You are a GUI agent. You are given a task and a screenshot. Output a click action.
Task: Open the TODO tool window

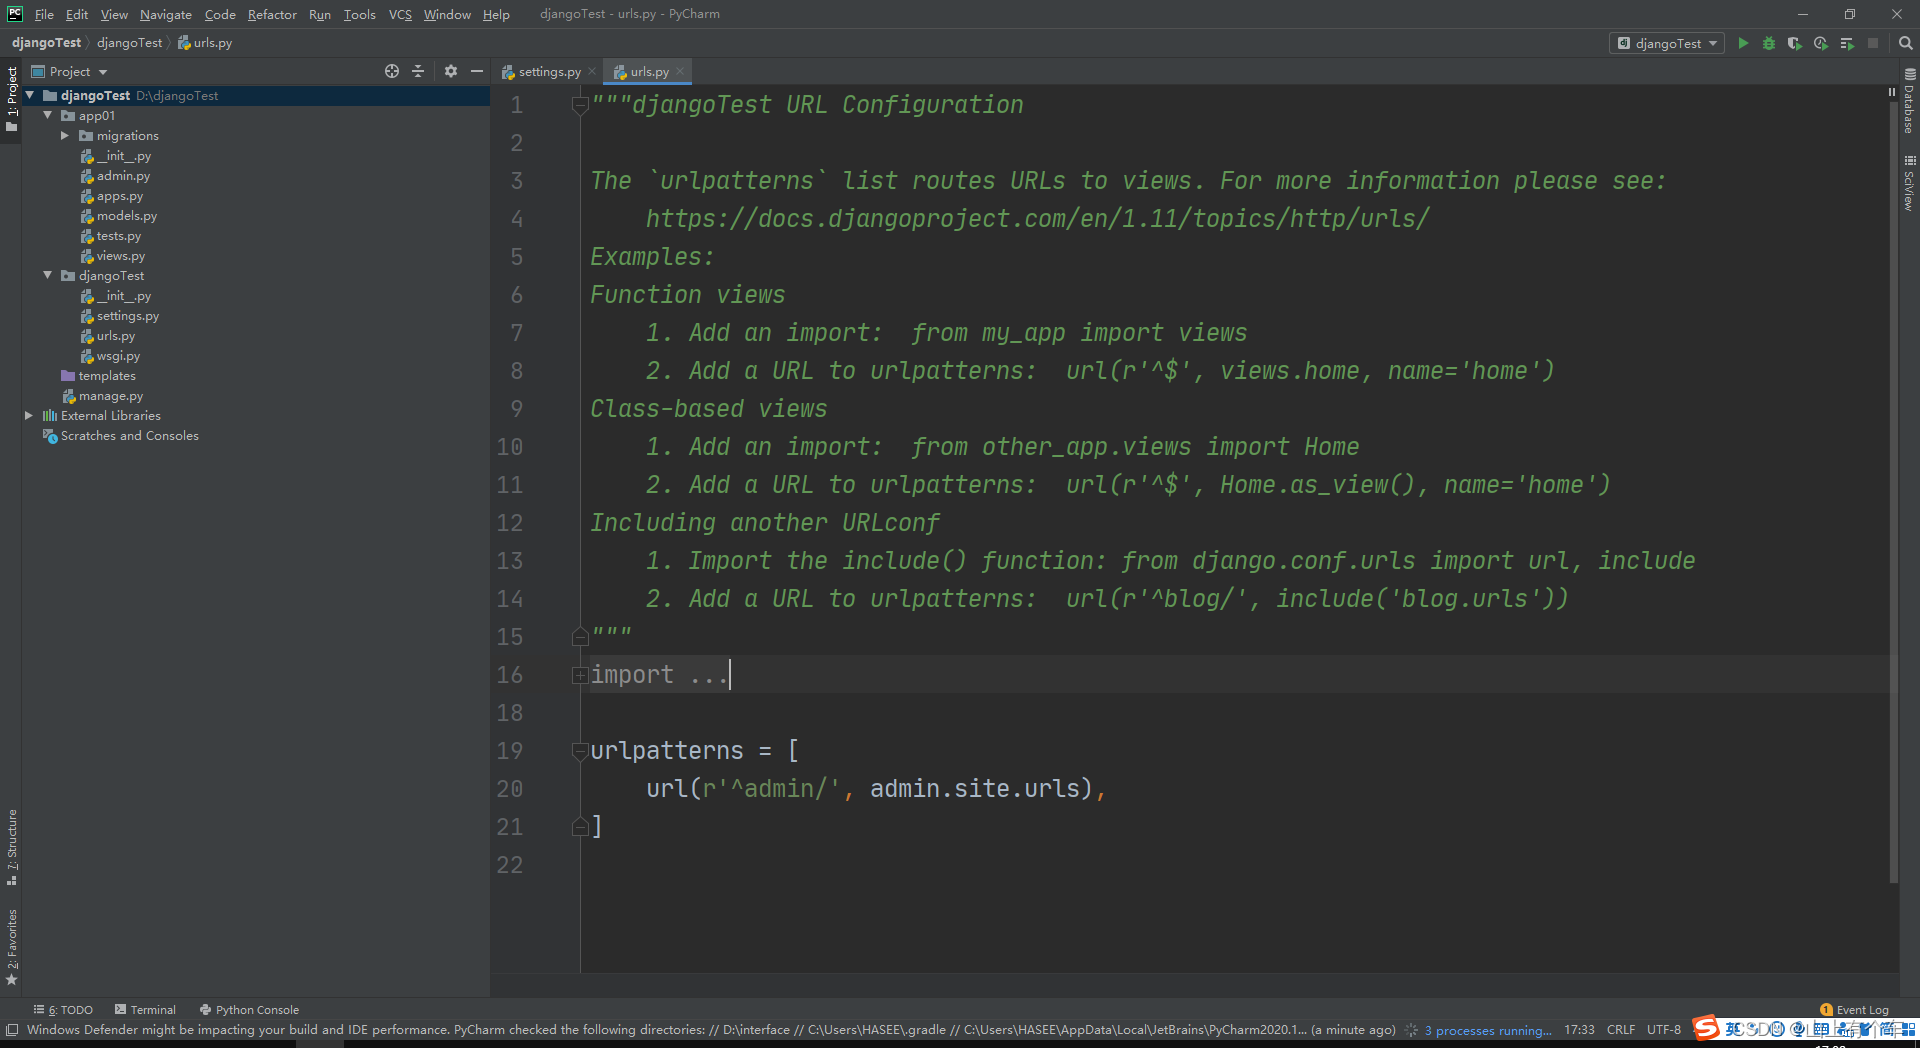pyautogui.click(x=63, y=1010)
